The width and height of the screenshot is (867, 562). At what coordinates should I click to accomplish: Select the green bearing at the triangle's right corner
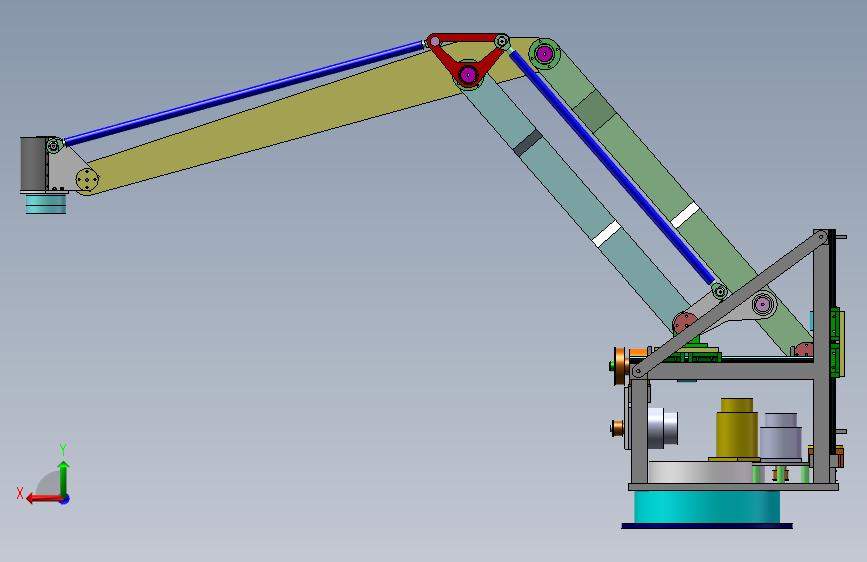point(502,41)
